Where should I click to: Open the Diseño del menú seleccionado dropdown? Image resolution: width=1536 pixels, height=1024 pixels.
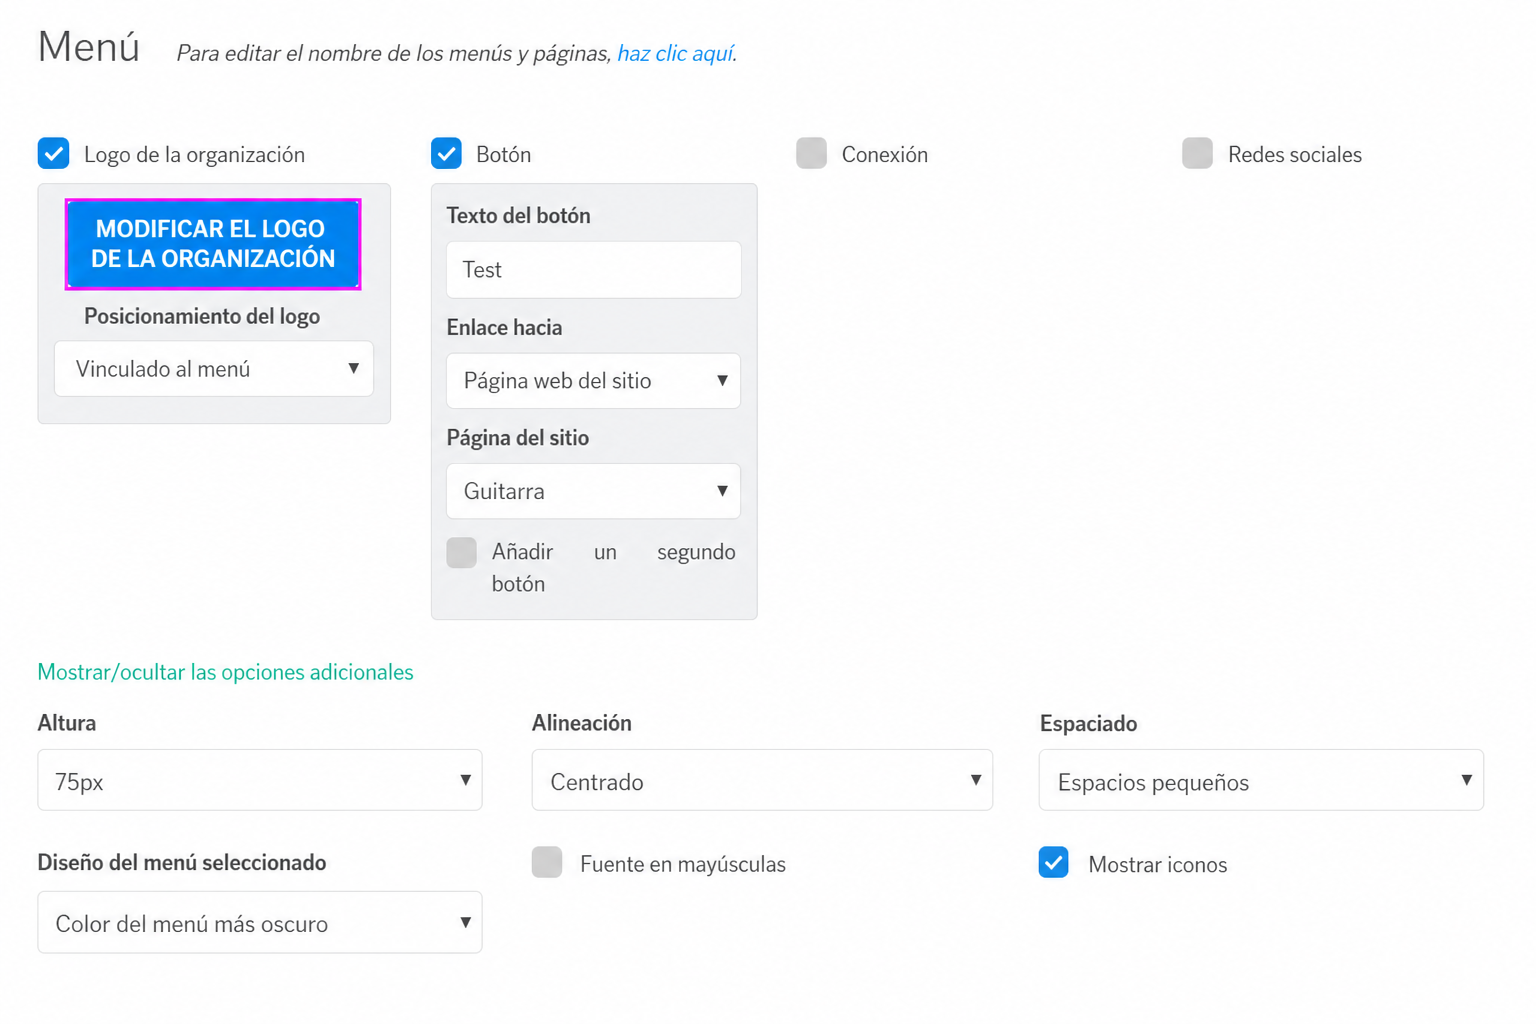tap(260, 922)
